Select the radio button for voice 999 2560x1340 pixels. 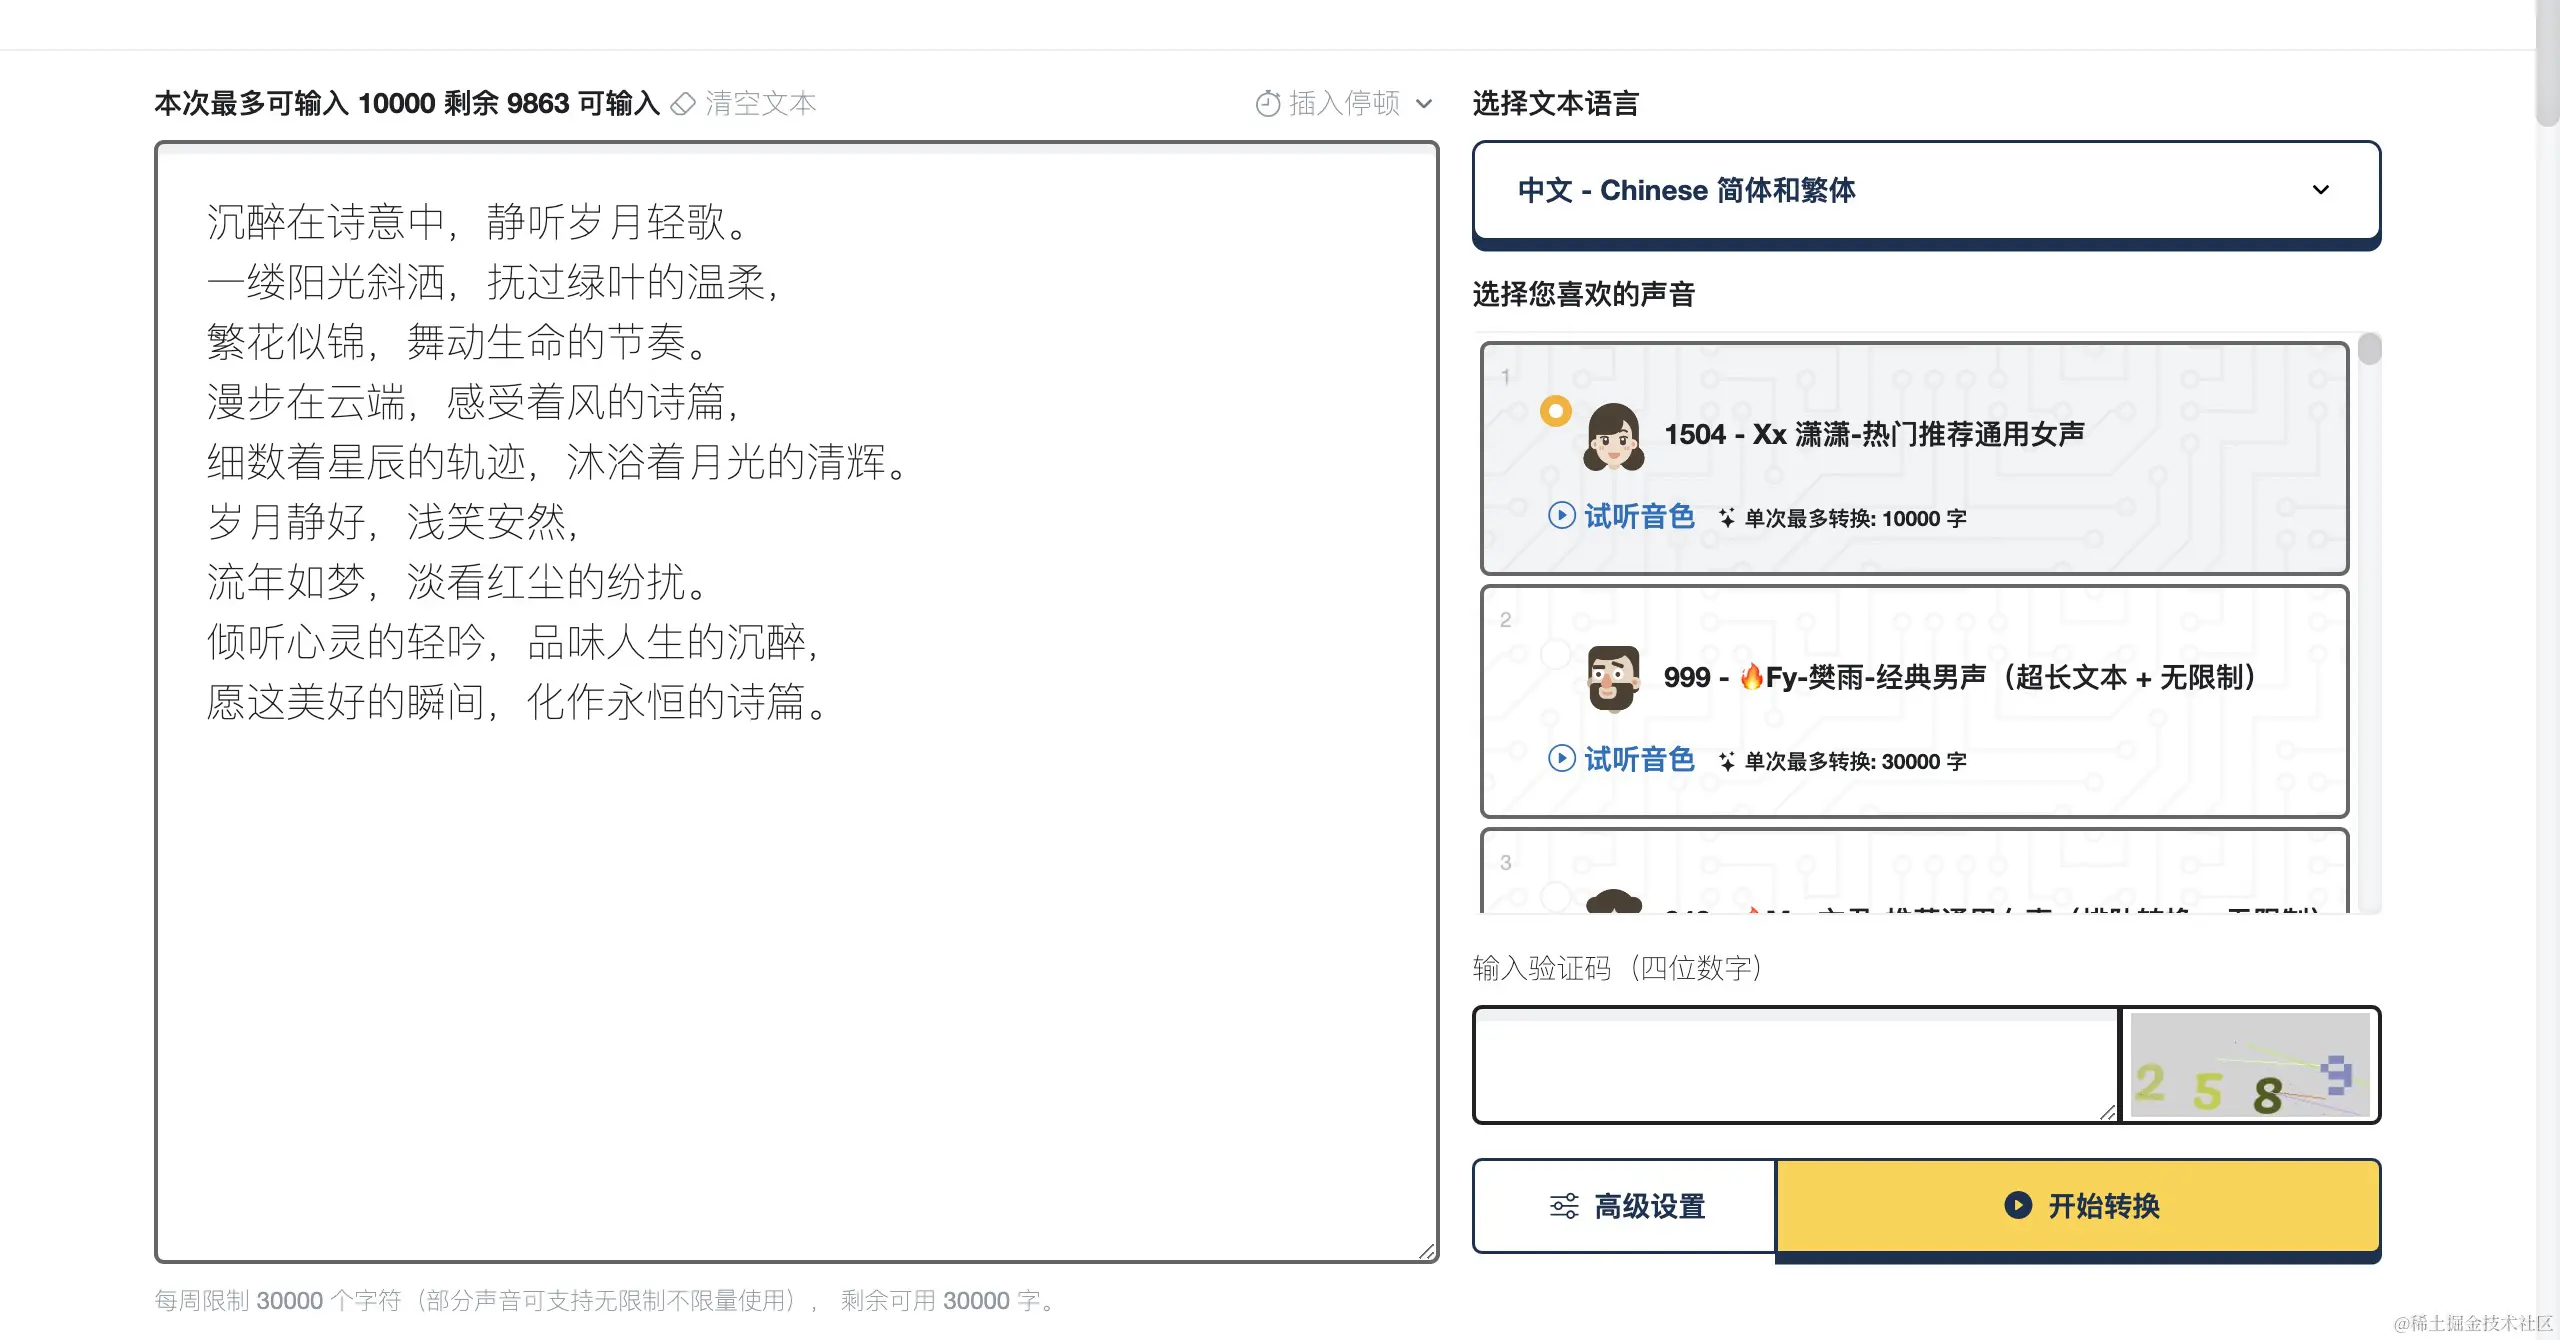coord(1555,654)
